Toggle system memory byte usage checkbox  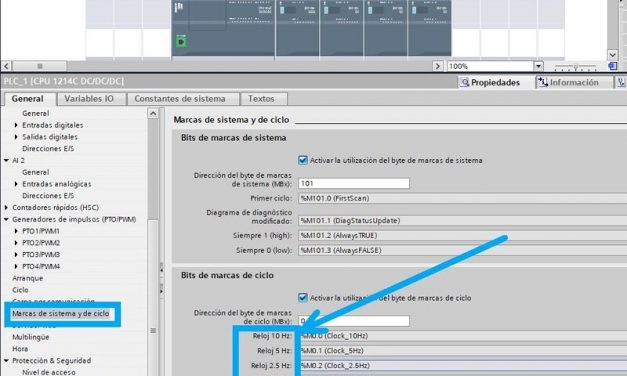(x=303, y=160)
